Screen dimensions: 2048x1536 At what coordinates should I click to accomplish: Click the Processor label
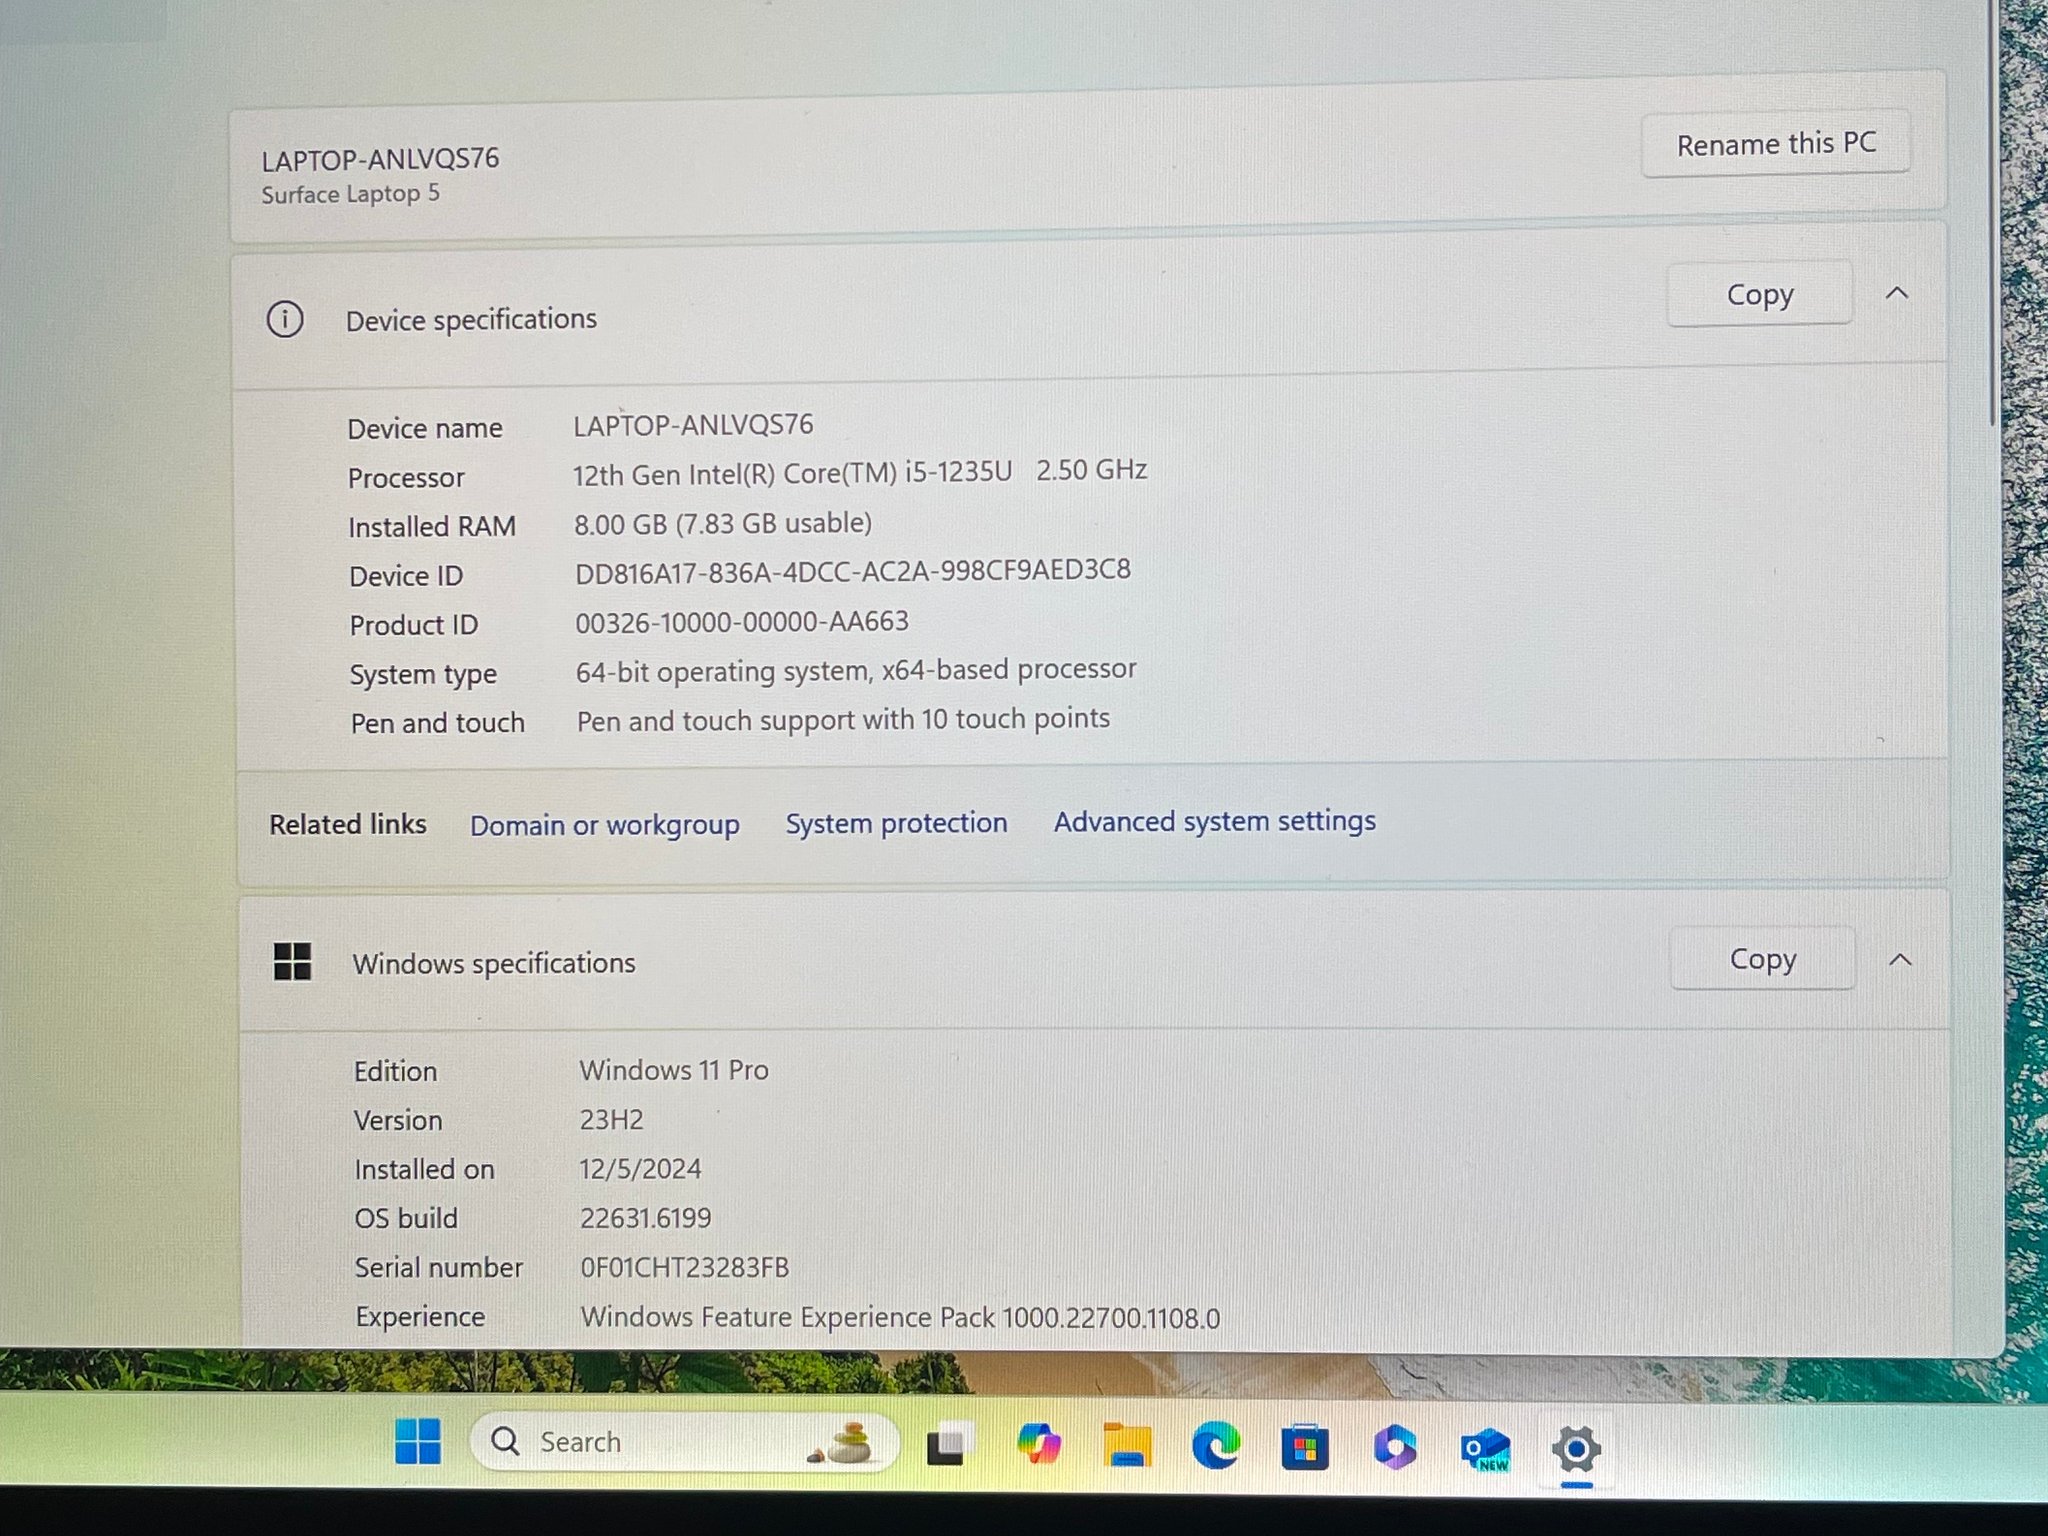[x=406, y=478]
